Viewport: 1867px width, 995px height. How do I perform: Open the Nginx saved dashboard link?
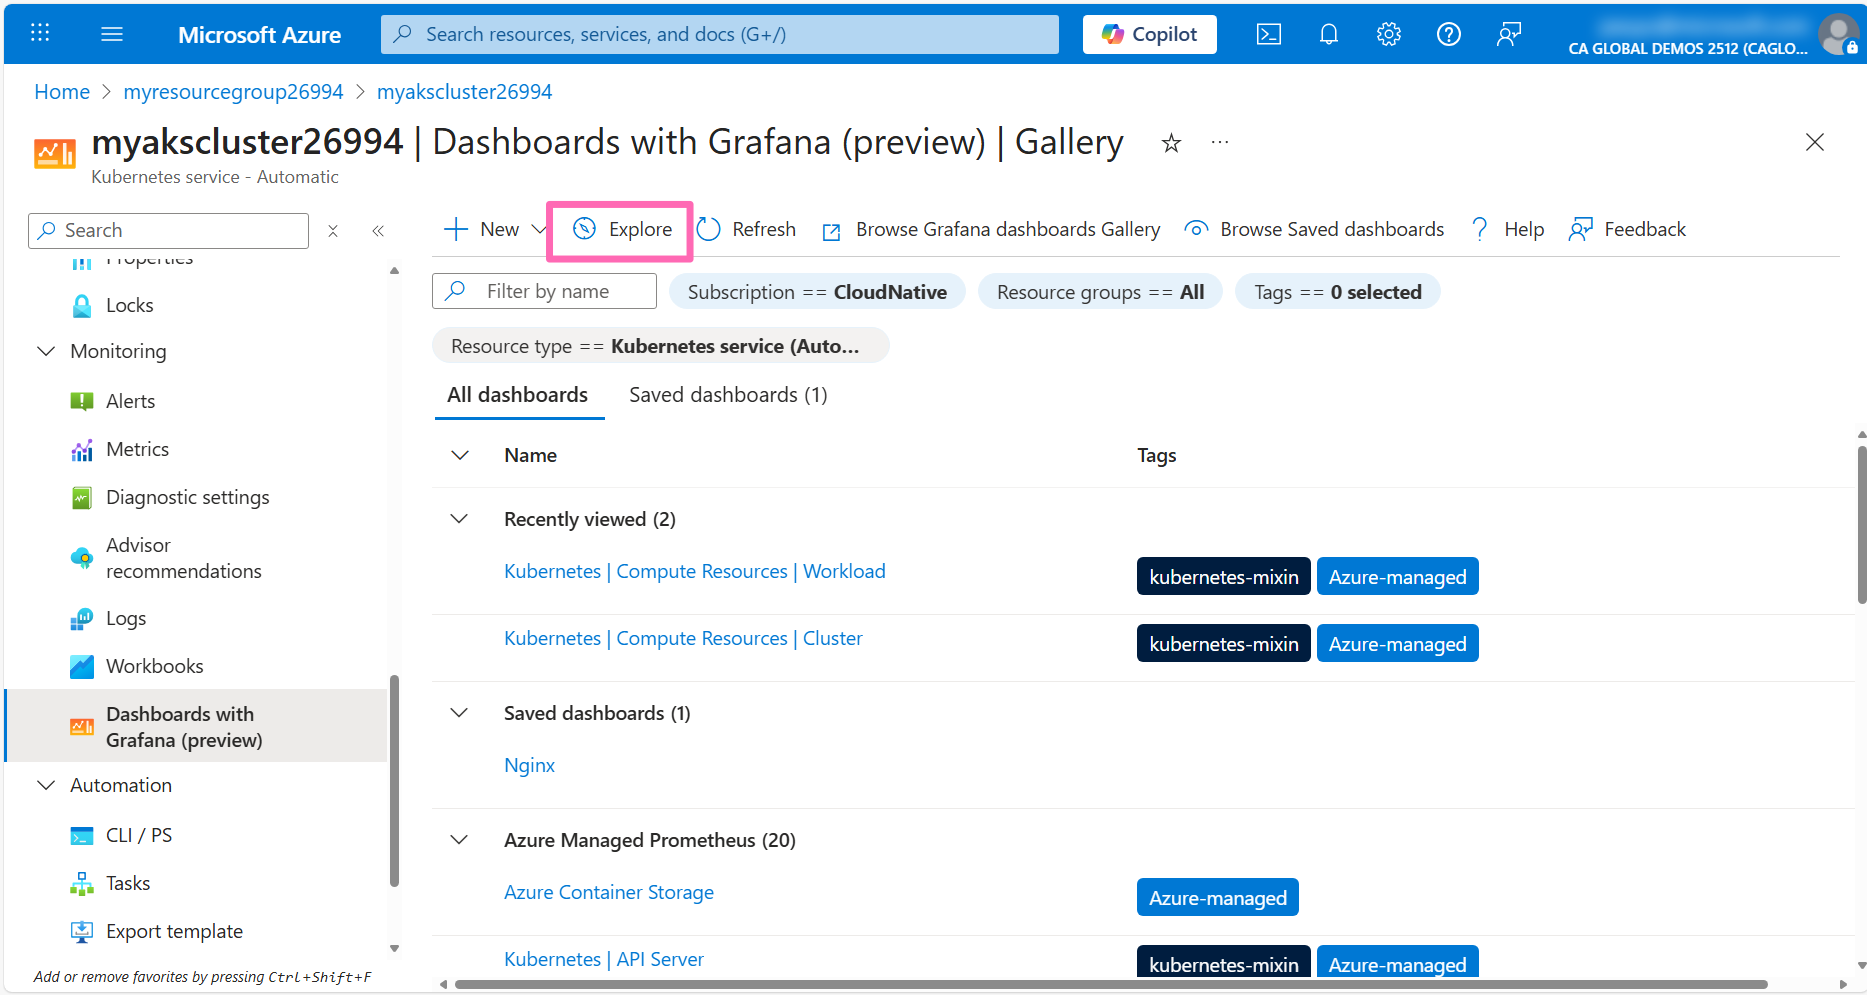(529, 765)
